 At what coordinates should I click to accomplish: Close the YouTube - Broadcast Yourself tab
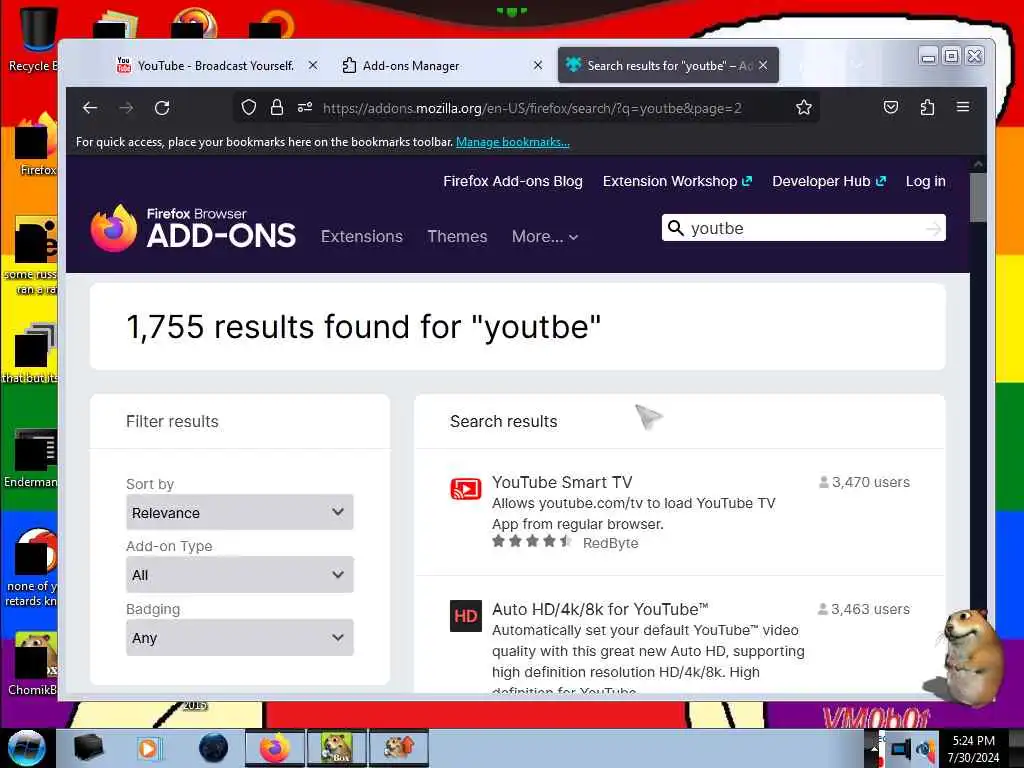(x=313, y=65)
